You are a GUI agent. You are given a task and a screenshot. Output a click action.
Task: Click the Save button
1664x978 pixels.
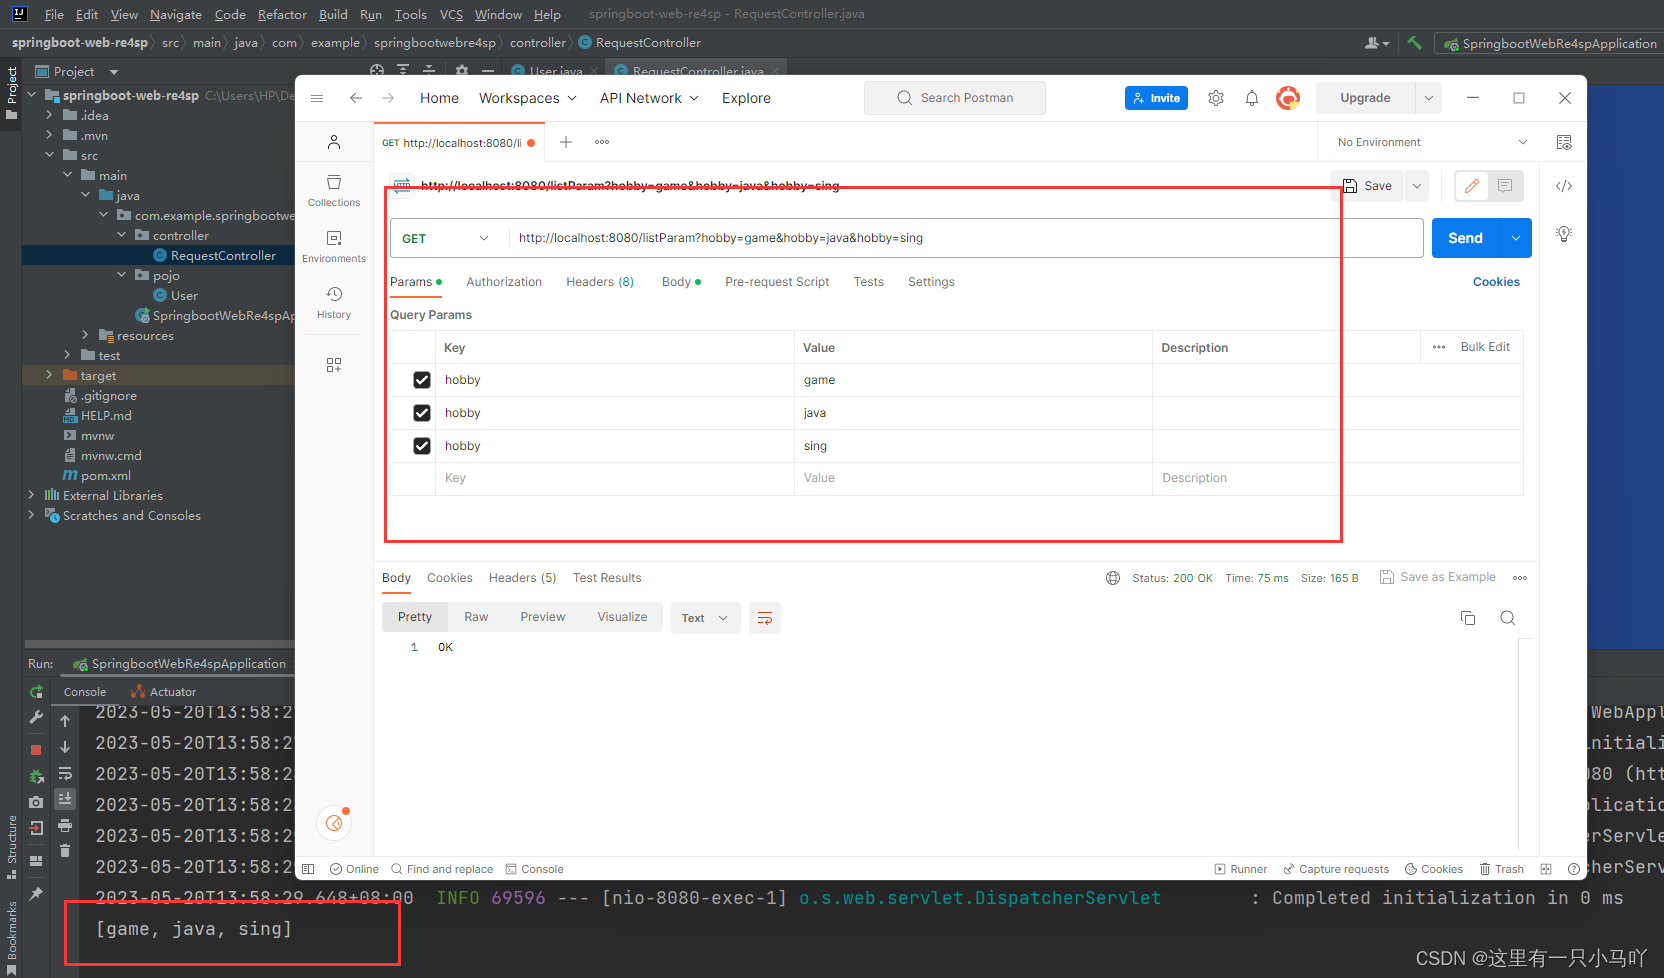(1367, 186)
